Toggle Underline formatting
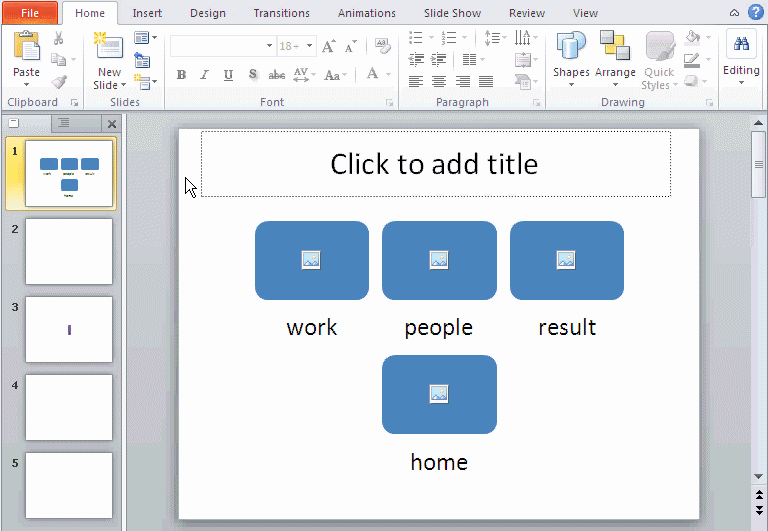The width and height of the screenshot is (768, 531). coord(228,75)
